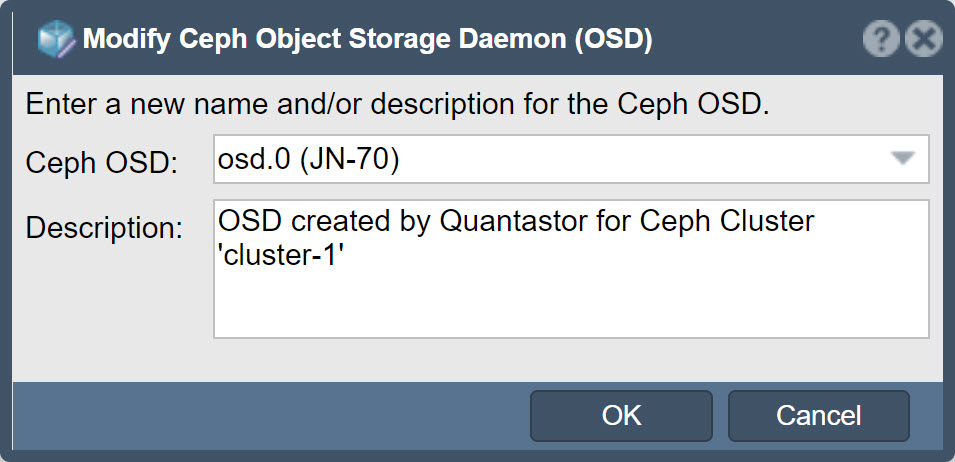Focus the Description text area

coord(571,268)
